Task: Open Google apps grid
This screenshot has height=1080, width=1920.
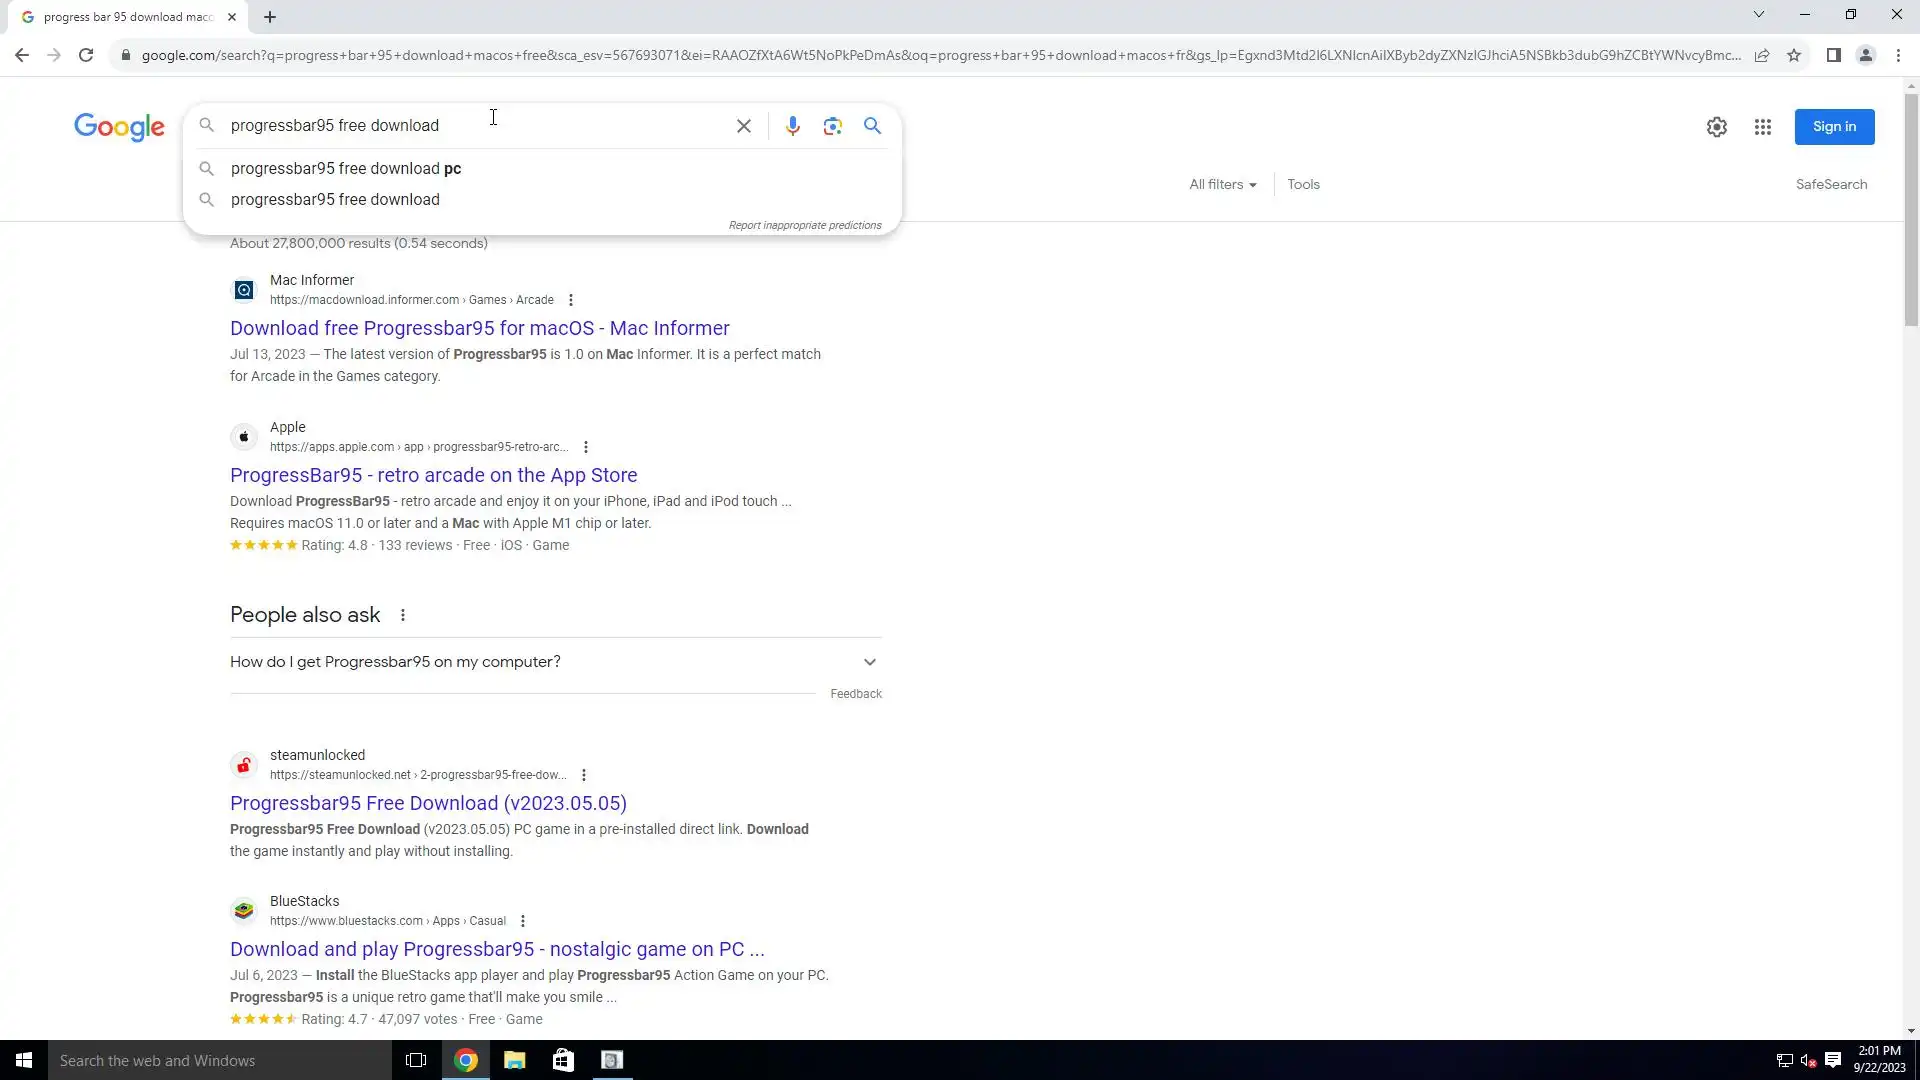Action: click(x=1762, y=127)
